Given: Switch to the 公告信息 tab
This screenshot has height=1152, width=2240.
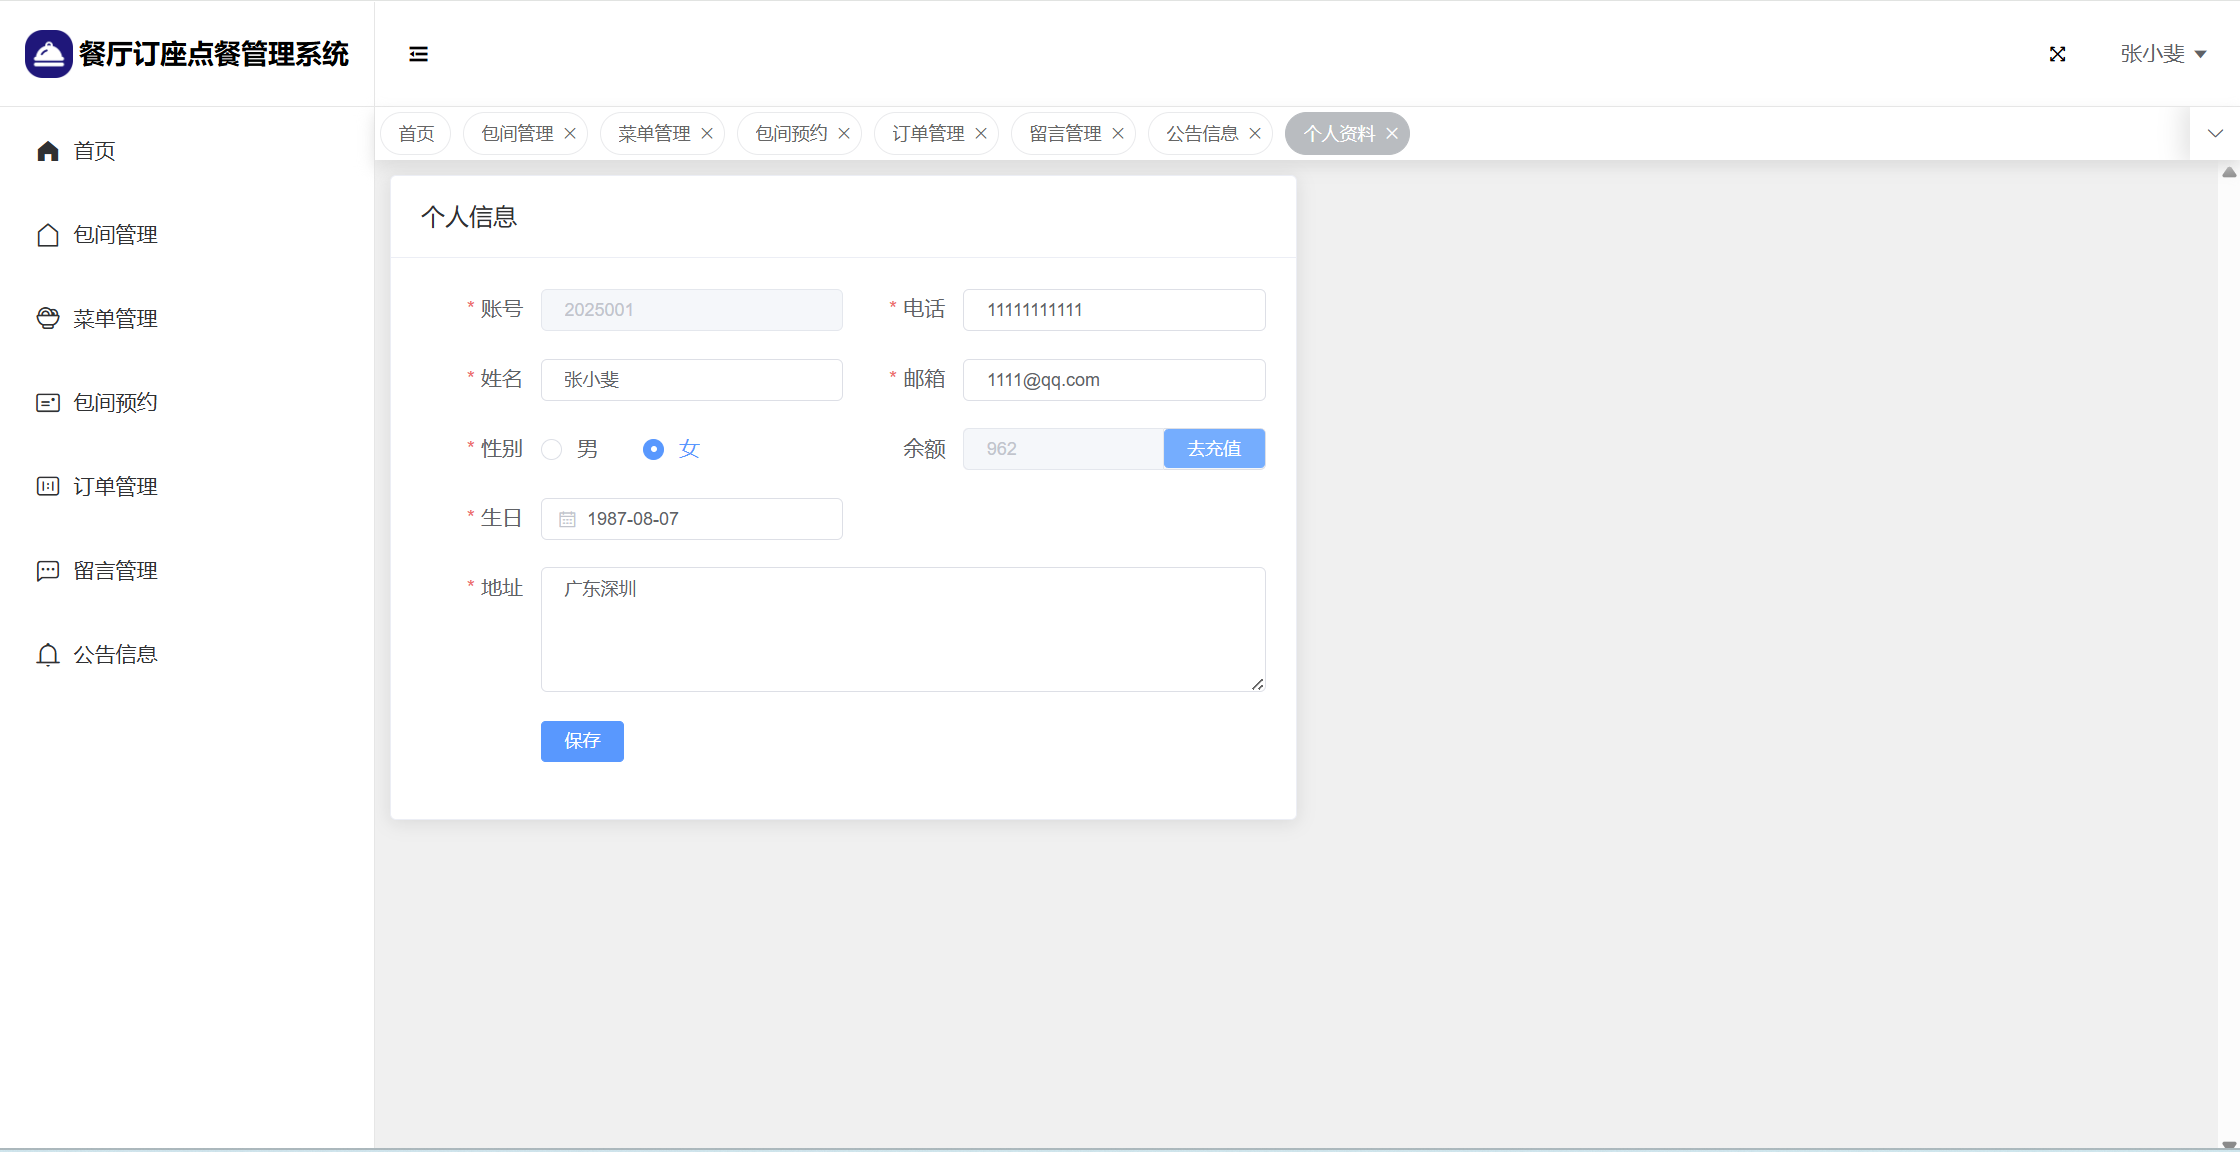Looking at the screenshot, I should coord(1201,134).
